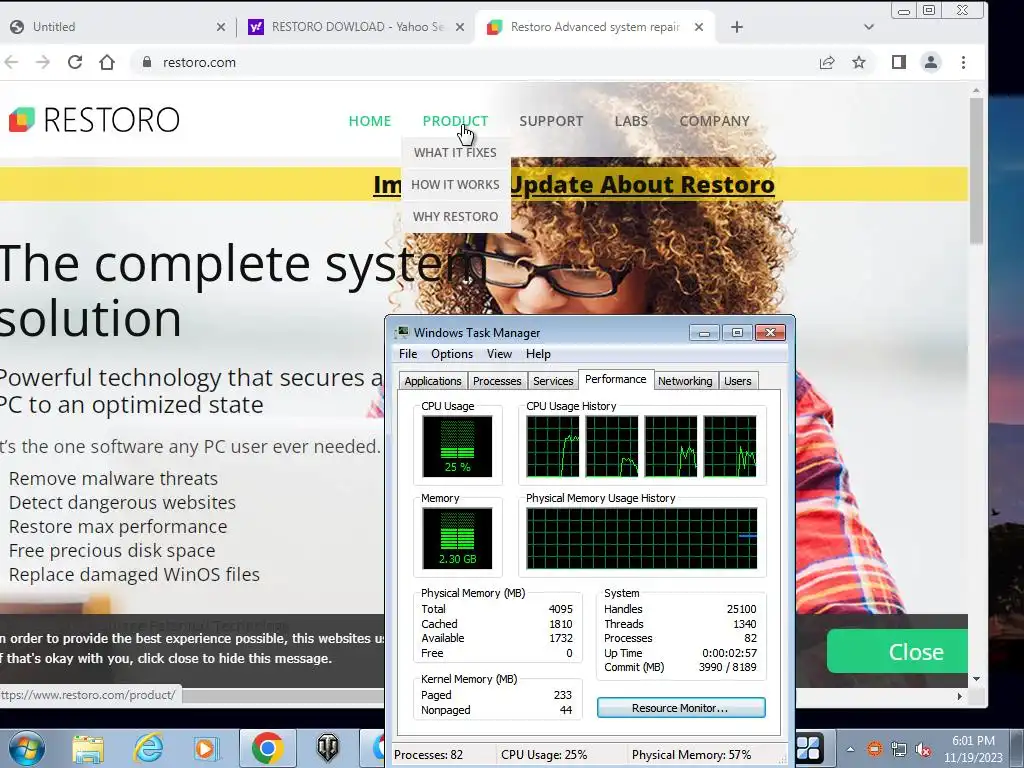
Task: Click the browser forward arrow
Action: (43, 62)
